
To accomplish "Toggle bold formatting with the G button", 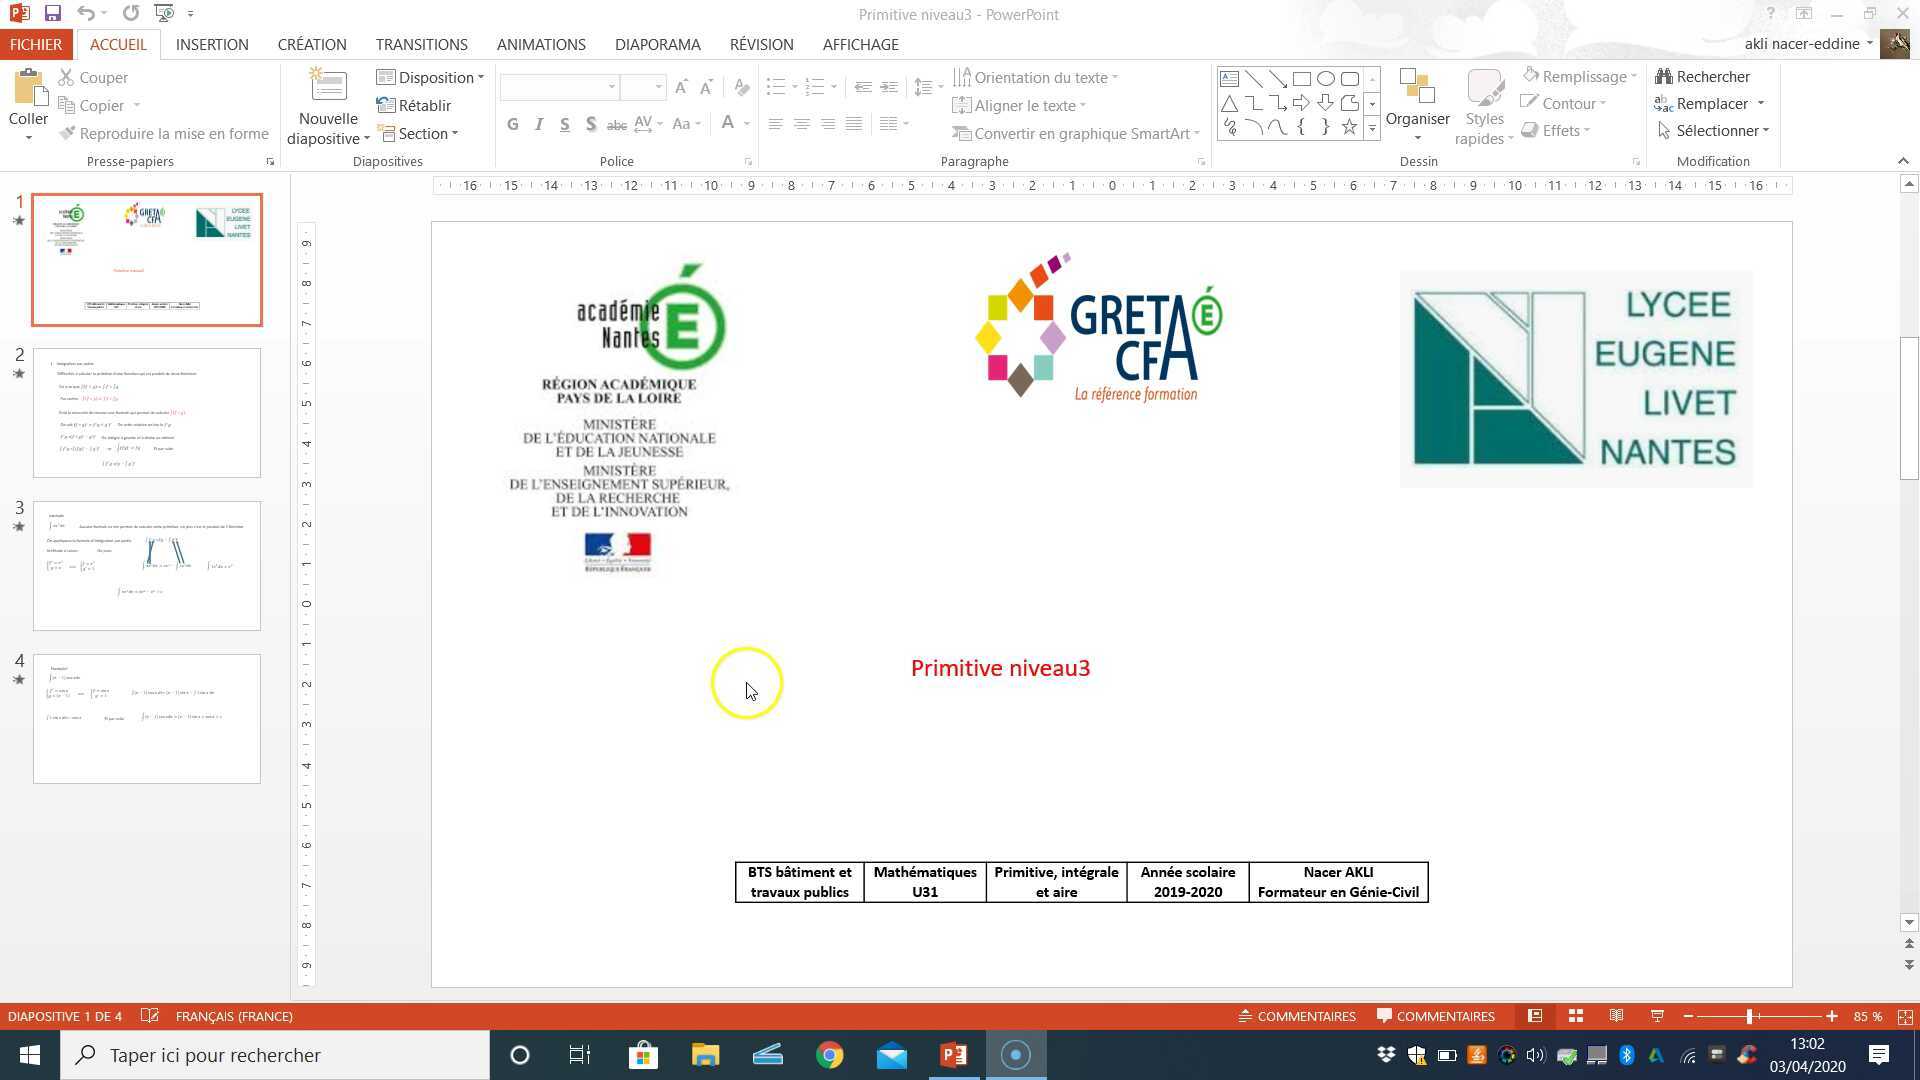I will tap(513, 124).
